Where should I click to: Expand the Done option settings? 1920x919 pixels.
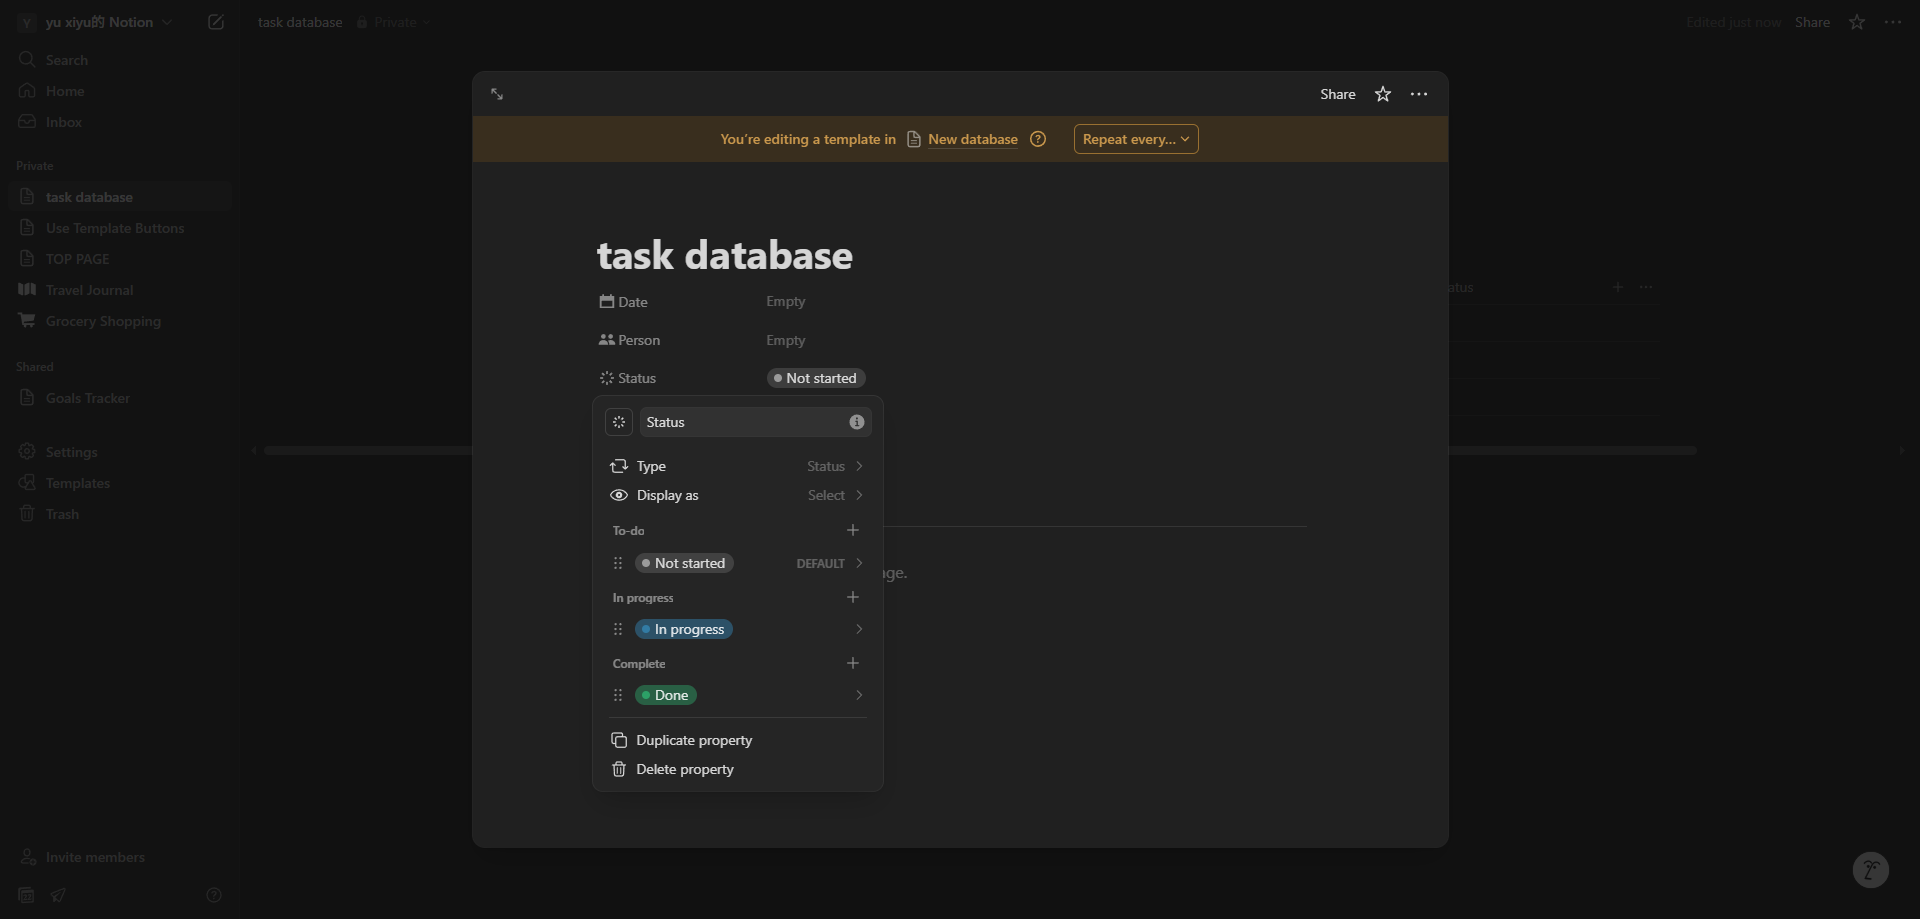pos(859,695)
